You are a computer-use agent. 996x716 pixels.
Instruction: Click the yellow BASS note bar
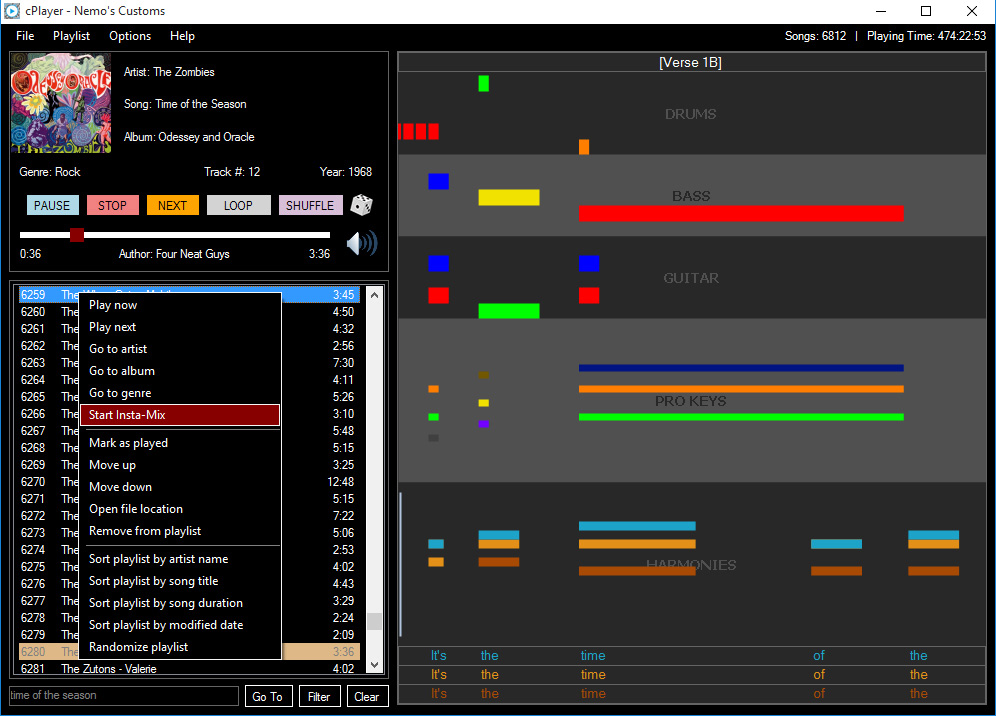click(509, 198)
